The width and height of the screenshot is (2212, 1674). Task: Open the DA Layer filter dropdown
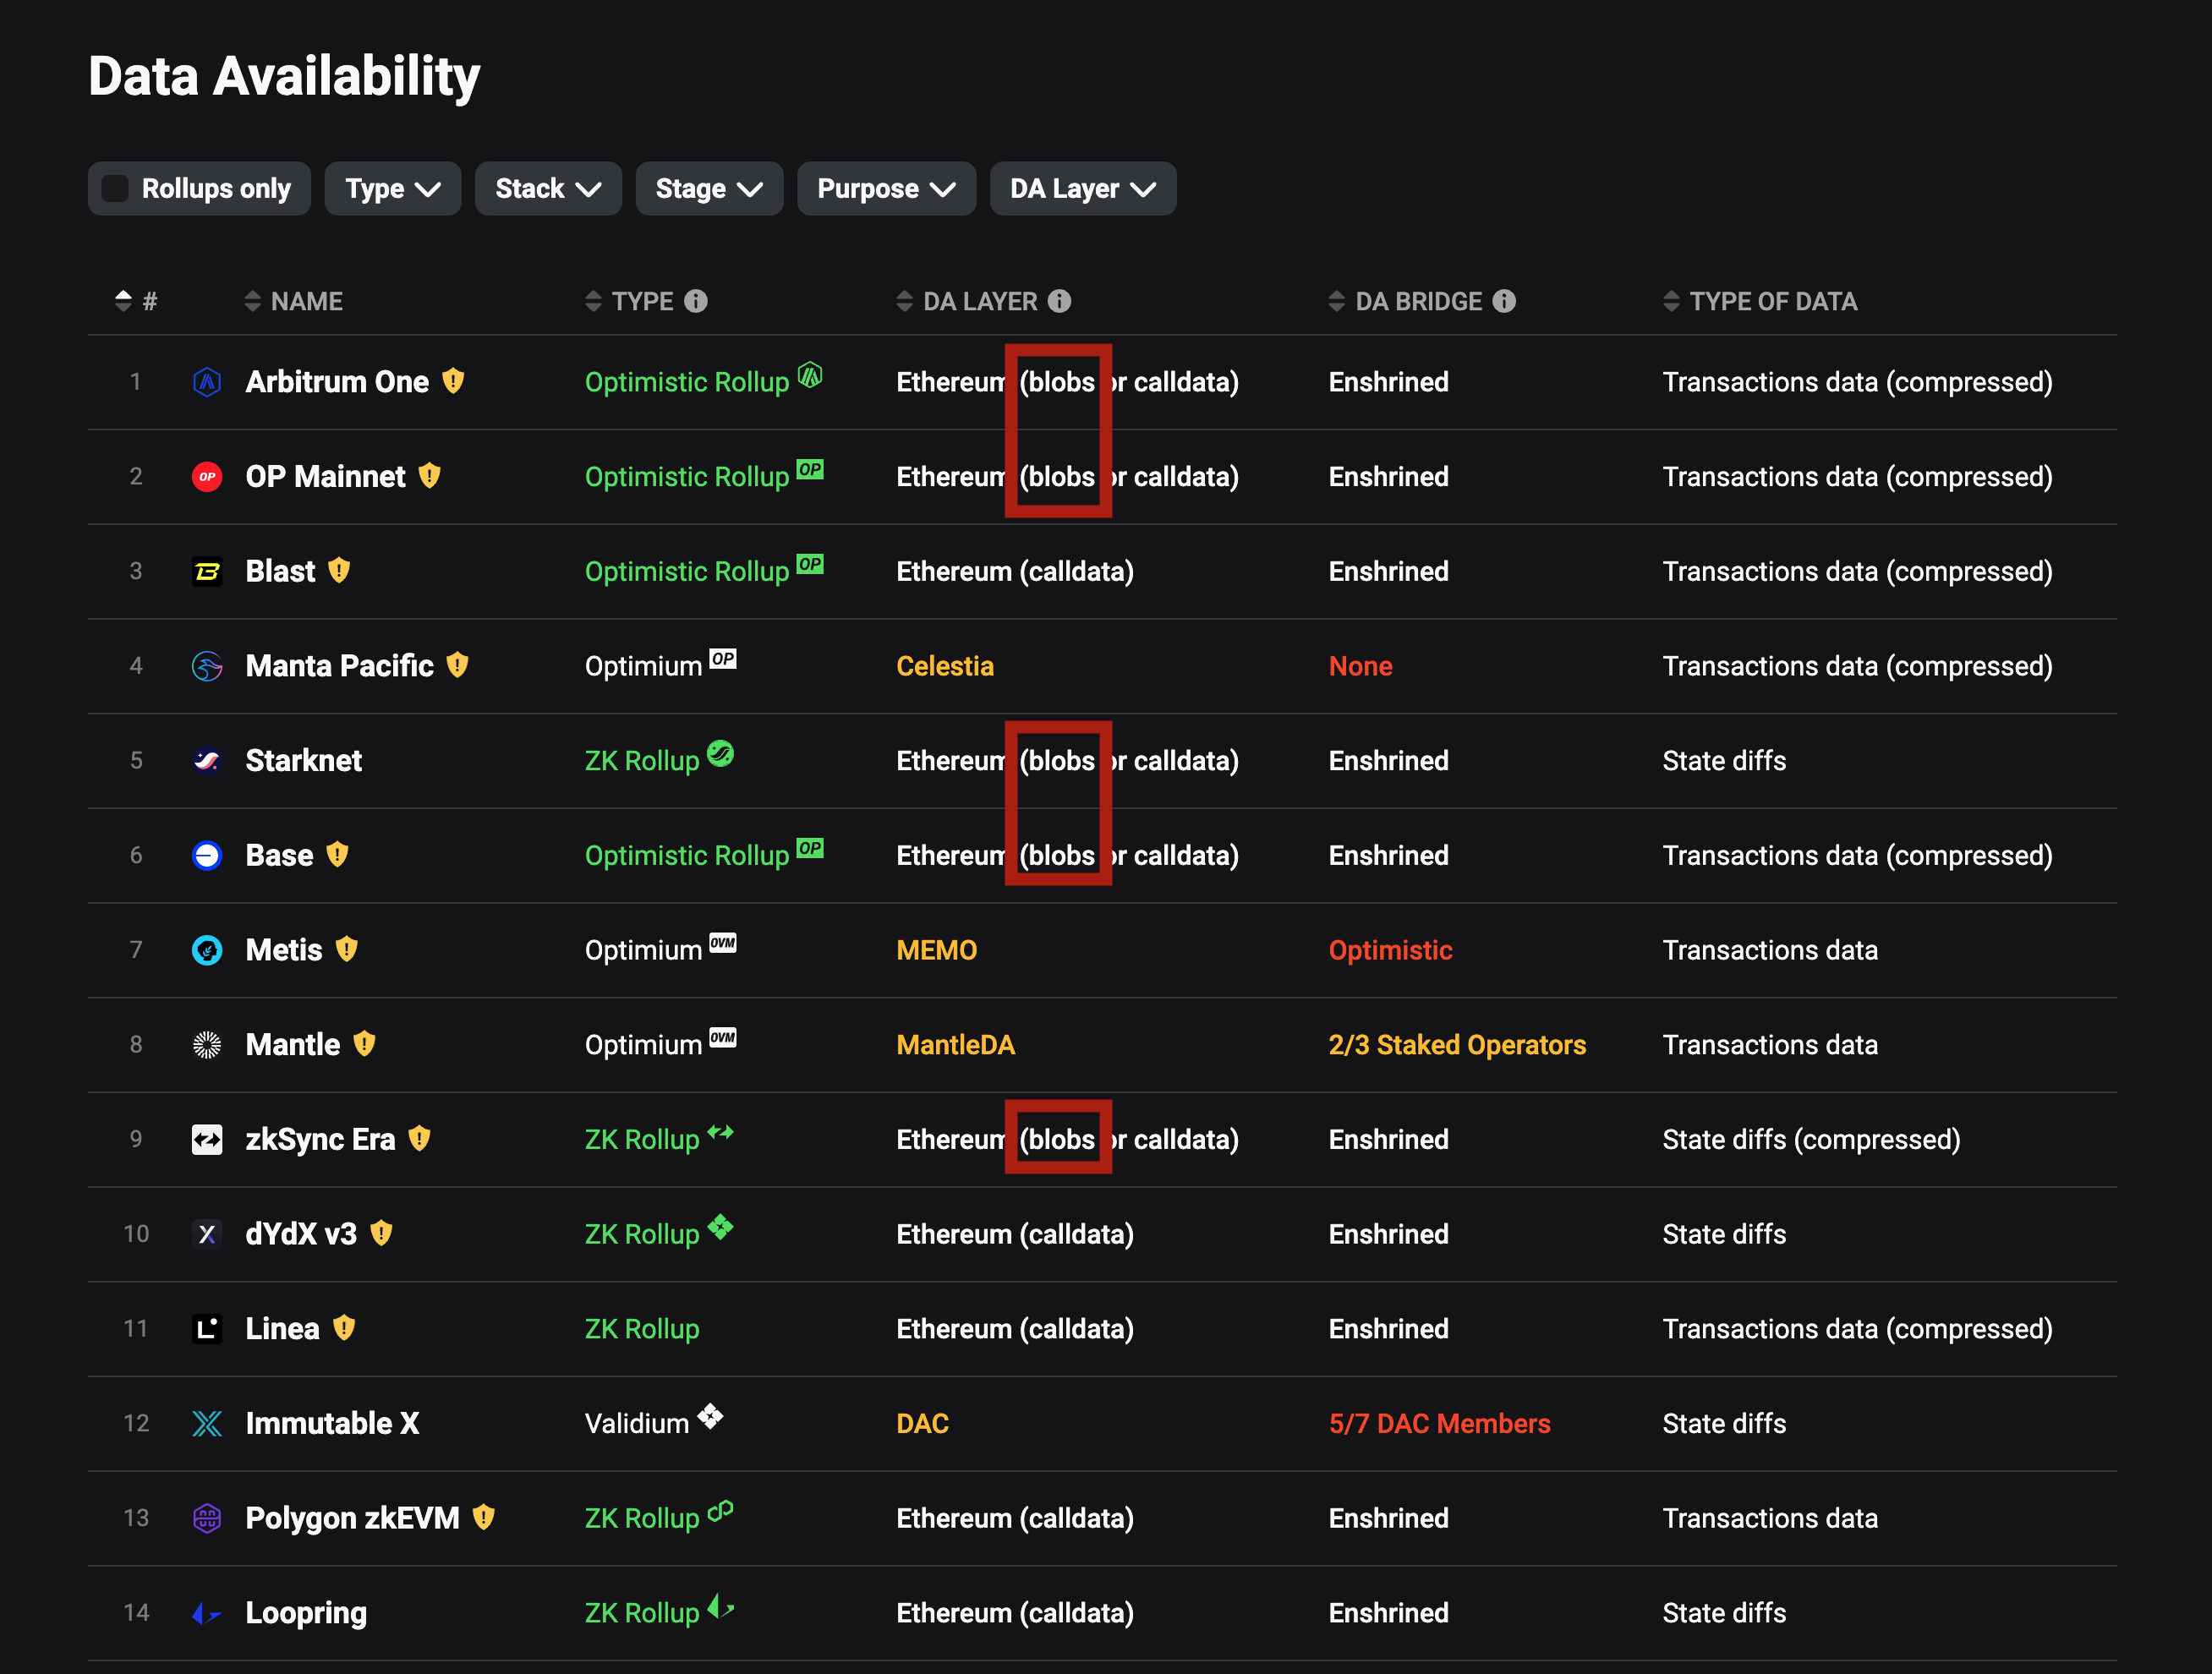pyautogui.click(x=1082, y=189)
